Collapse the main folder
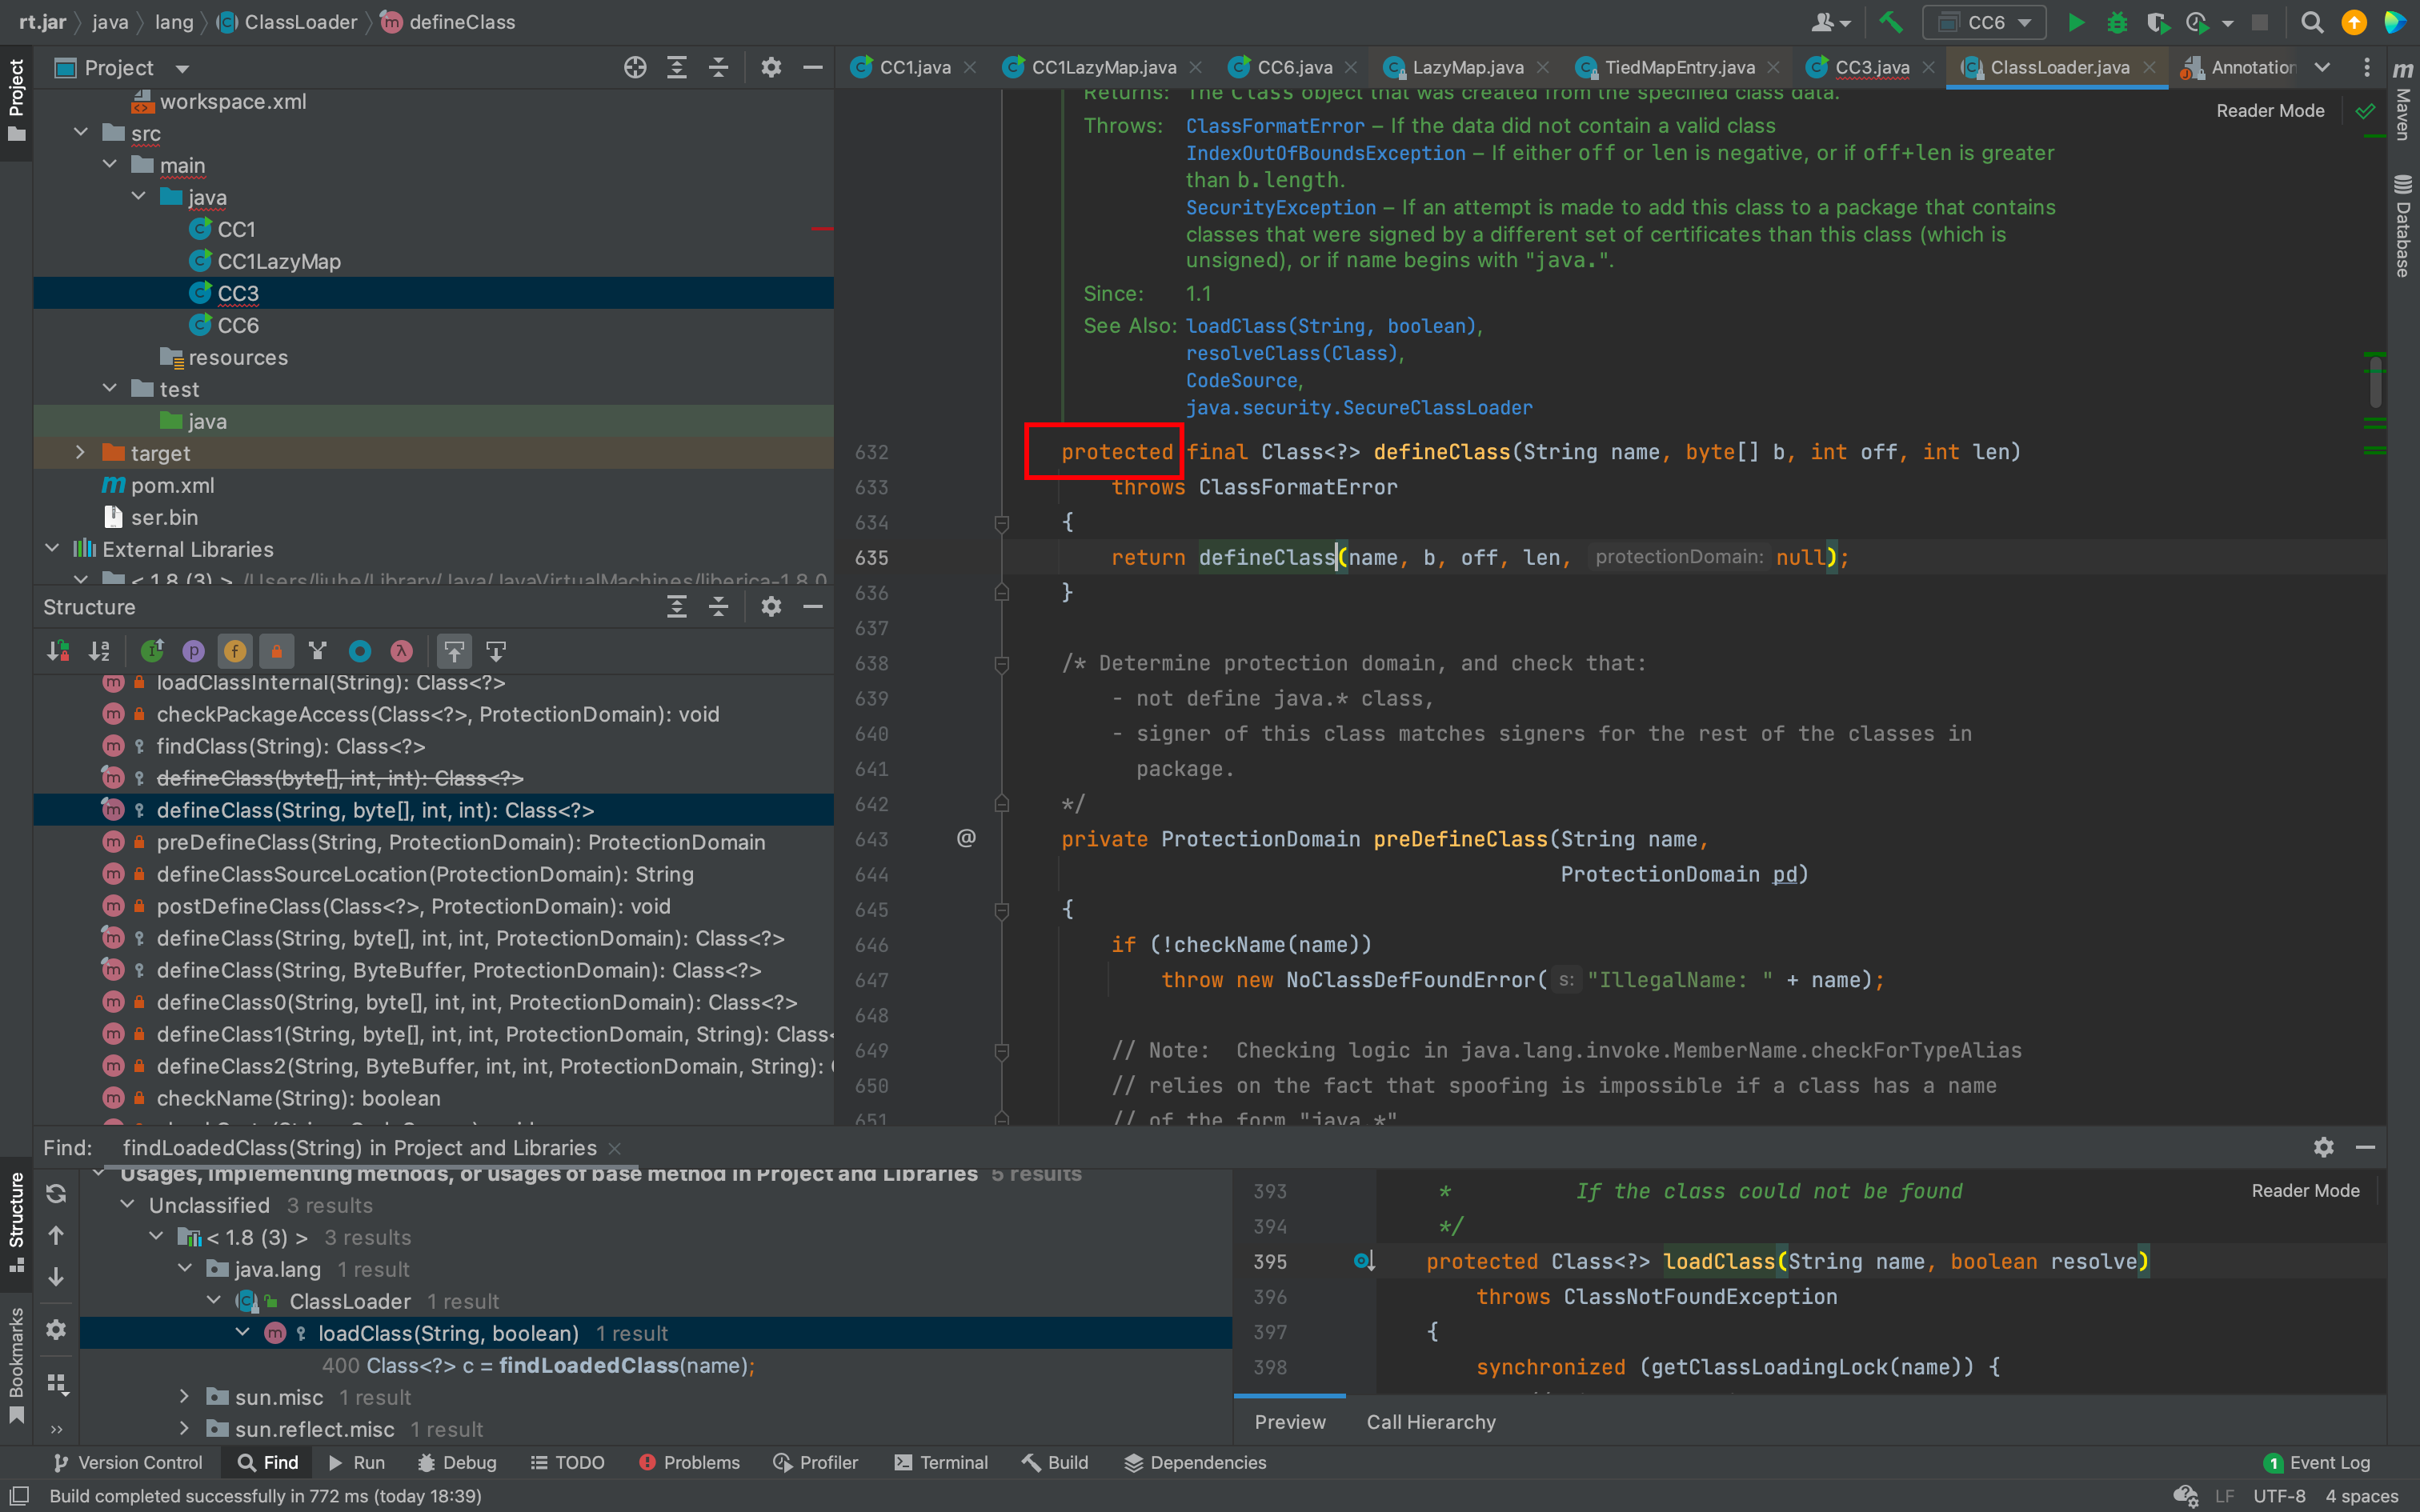Image resolution: width=2420 pixels, height=1512 pixels. [110, 165]
